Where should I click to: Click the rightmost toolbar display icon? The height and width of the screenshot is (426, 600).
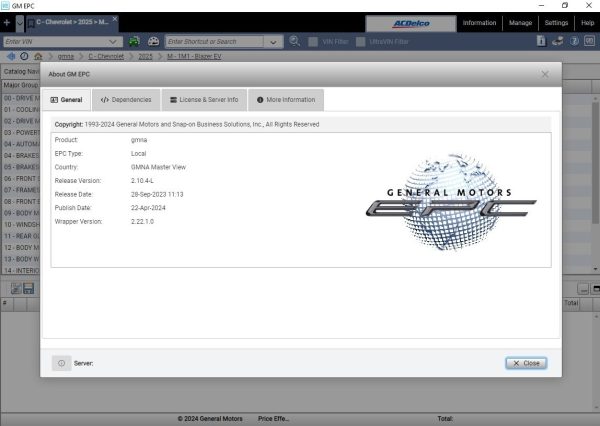589,41
